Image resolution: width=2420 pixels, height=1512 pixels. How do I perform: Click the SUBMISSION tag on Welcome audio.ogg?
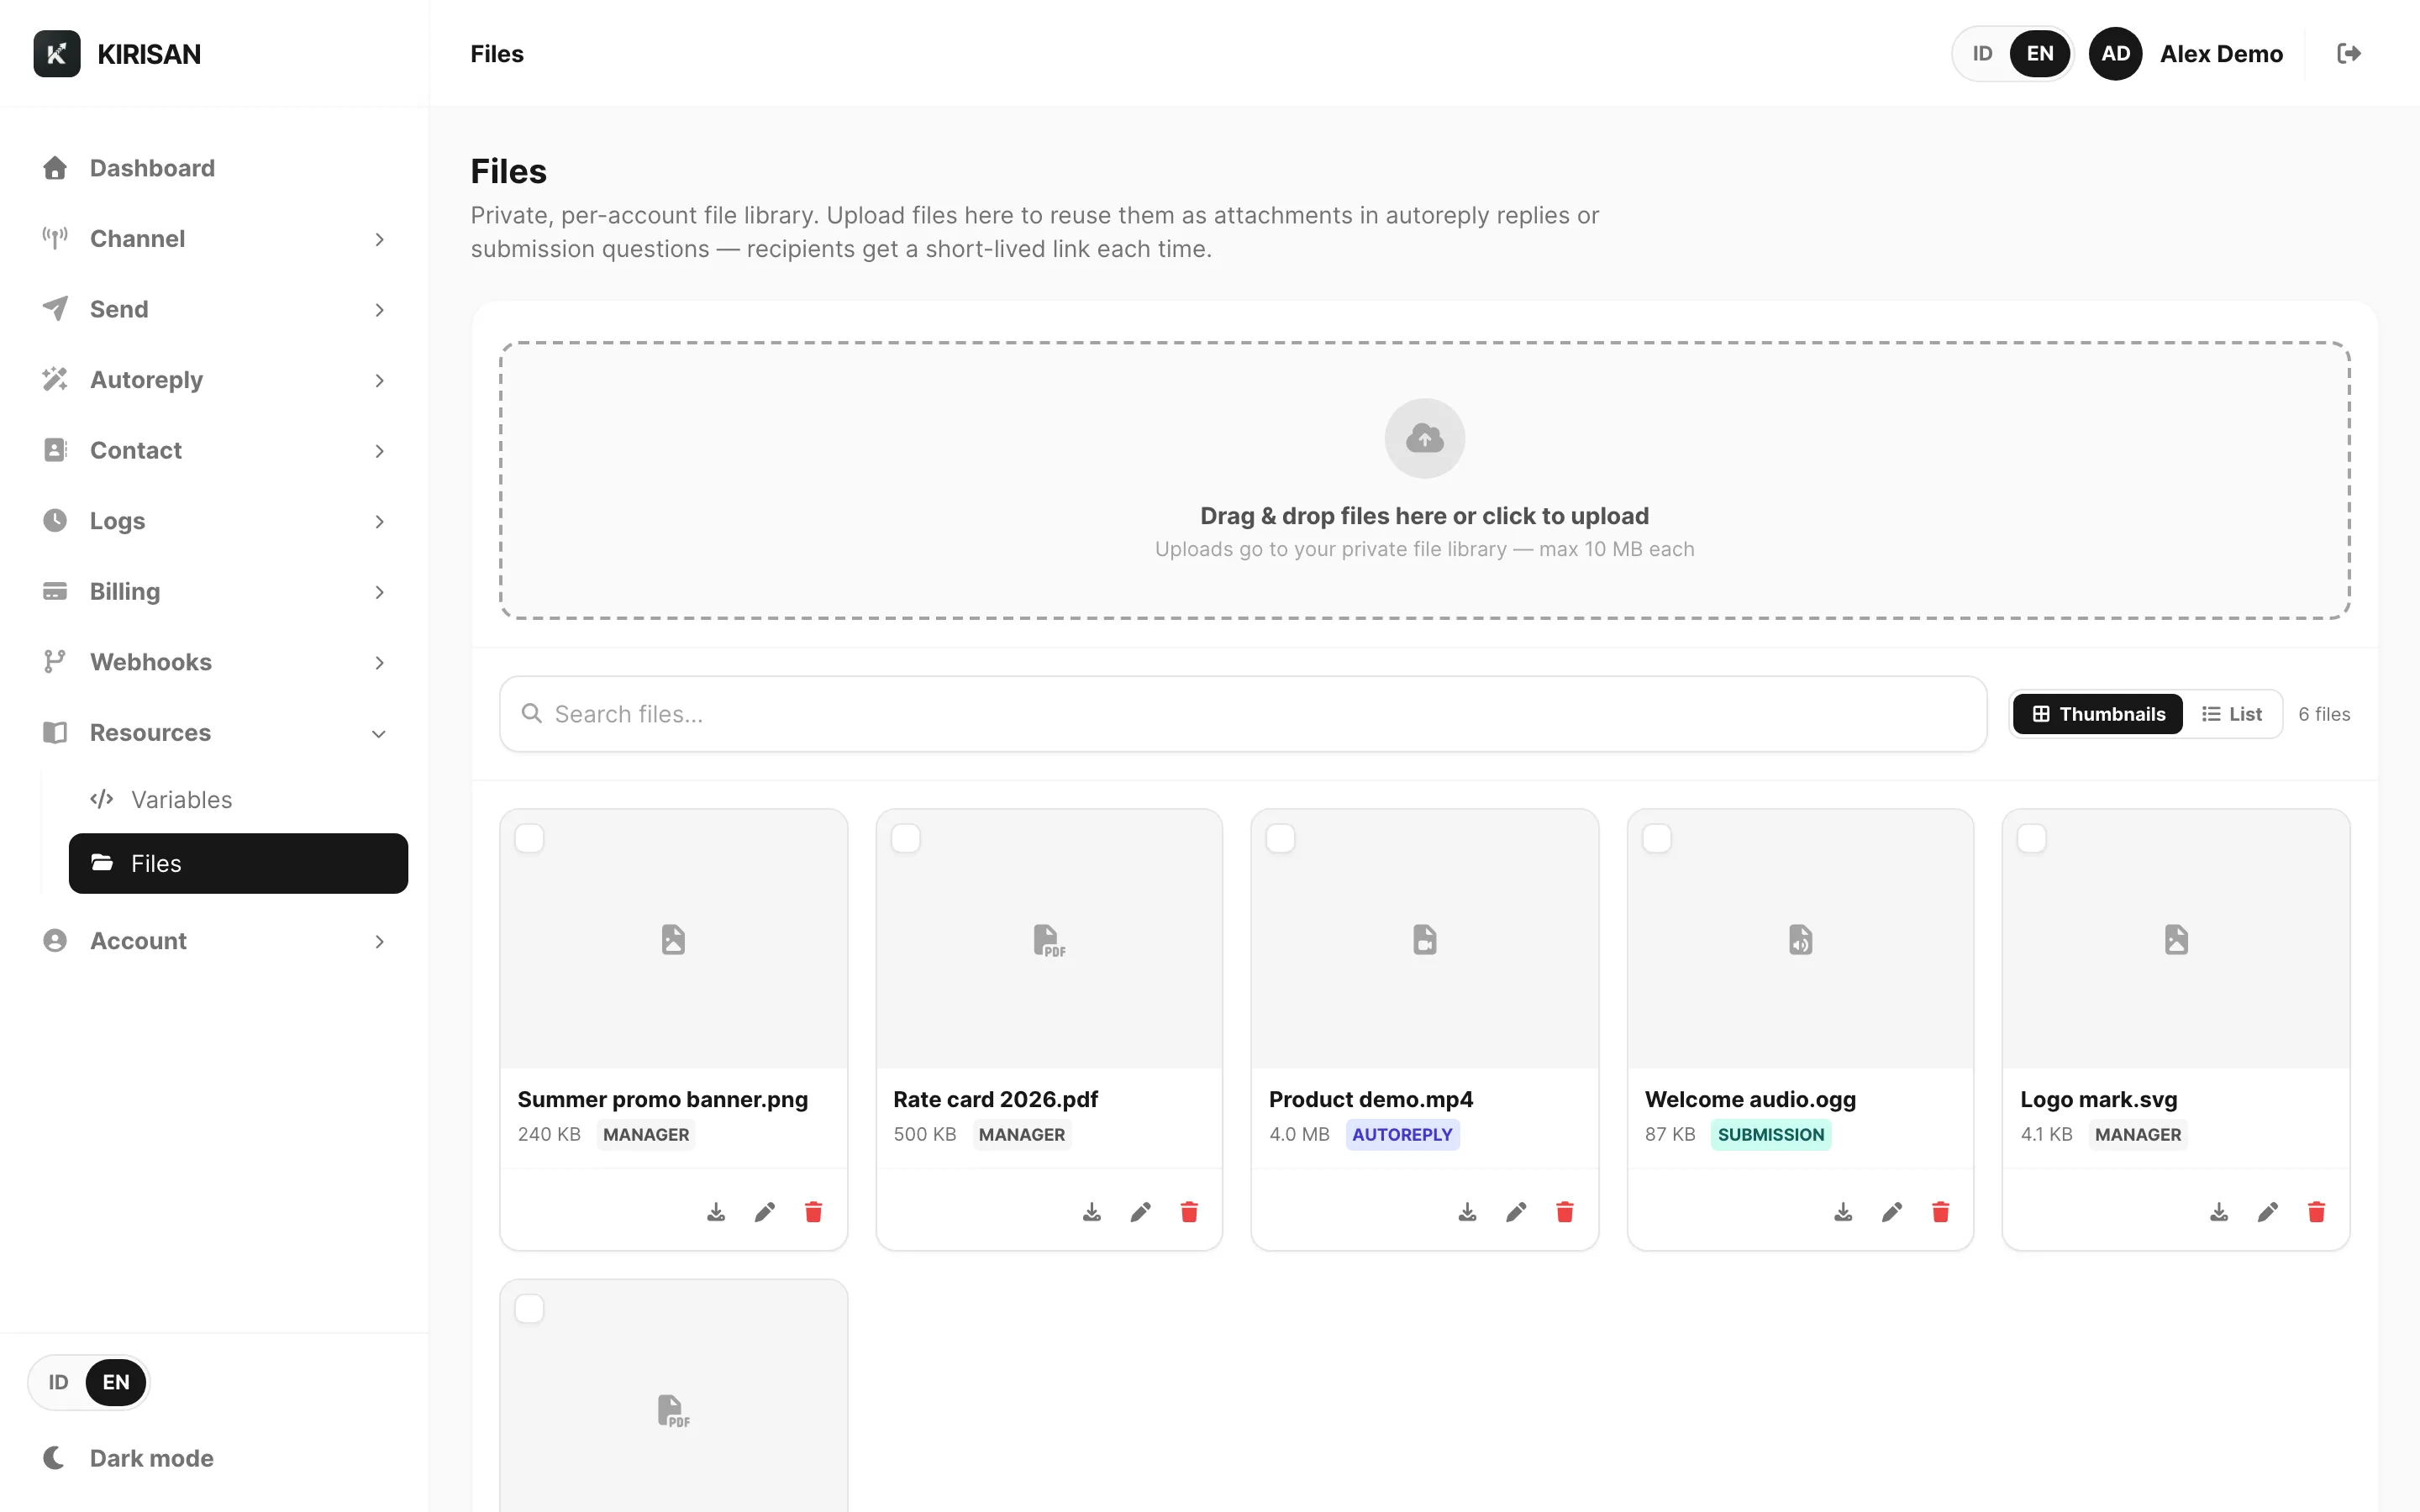[1770, 1134]
